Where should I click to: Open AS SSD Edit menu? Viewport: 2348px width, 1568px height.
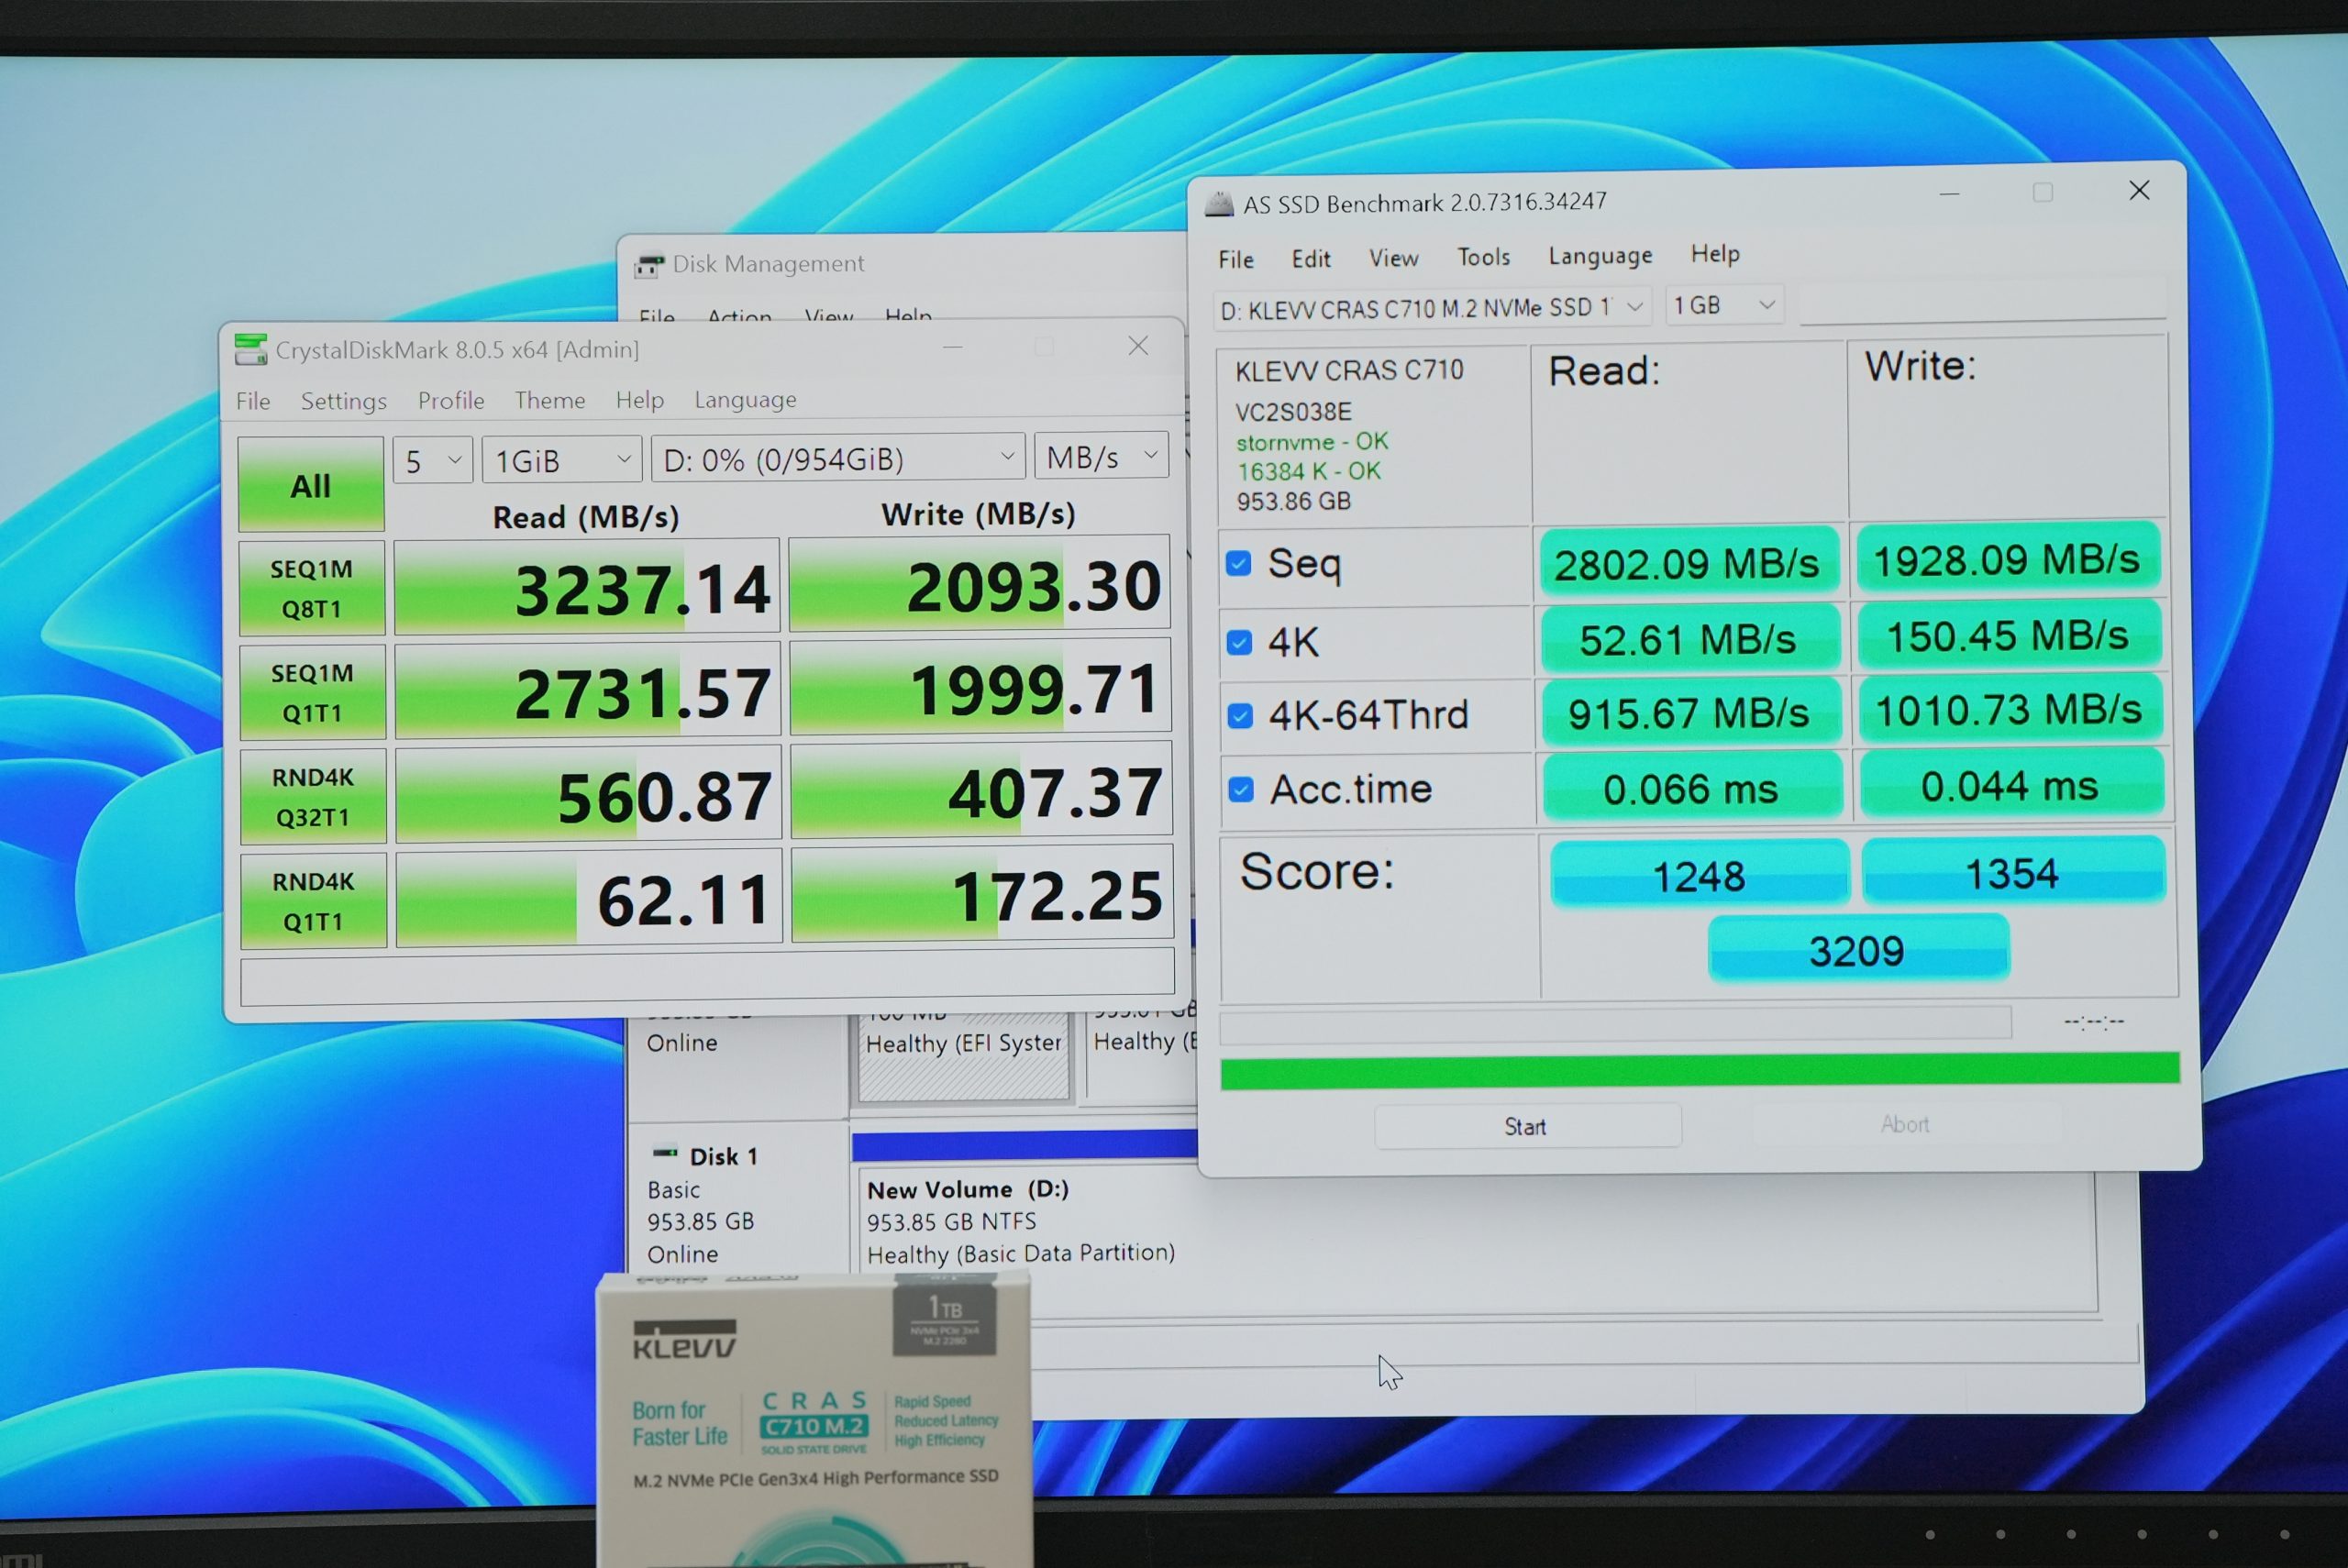1311,259
